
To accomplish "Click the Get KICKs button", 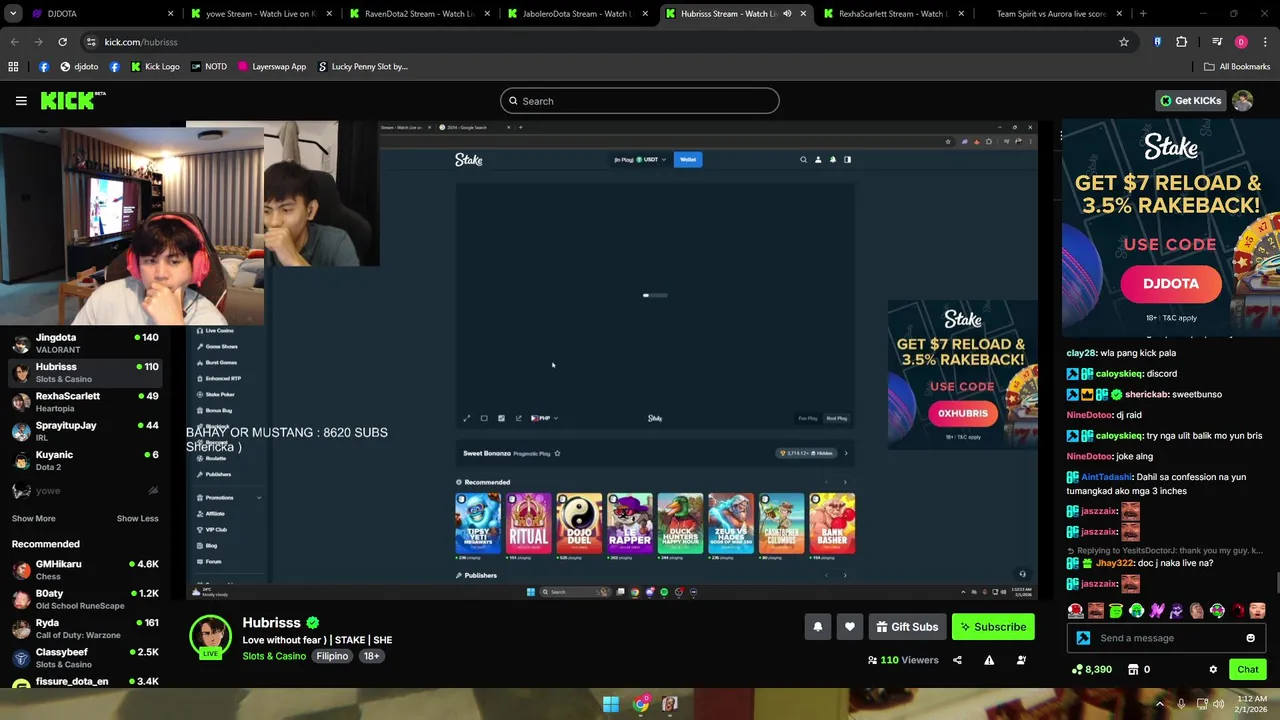I will (x=1191, y=100).
